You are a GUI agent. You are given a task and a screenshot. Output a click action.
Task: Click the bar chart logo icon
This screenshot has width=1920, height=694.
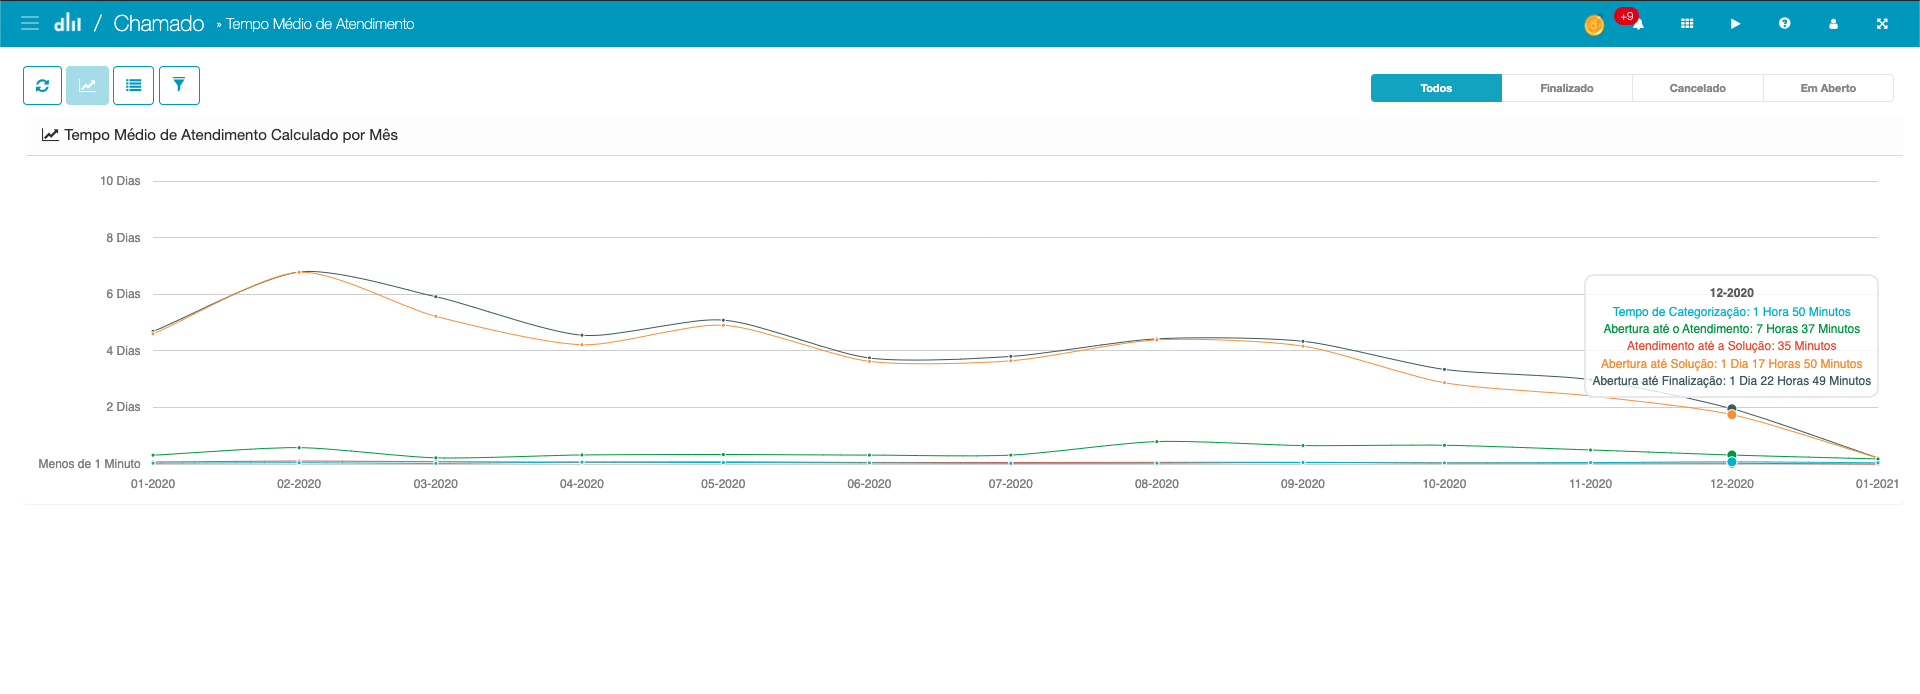pyautogui.click(x=68, y=23)
